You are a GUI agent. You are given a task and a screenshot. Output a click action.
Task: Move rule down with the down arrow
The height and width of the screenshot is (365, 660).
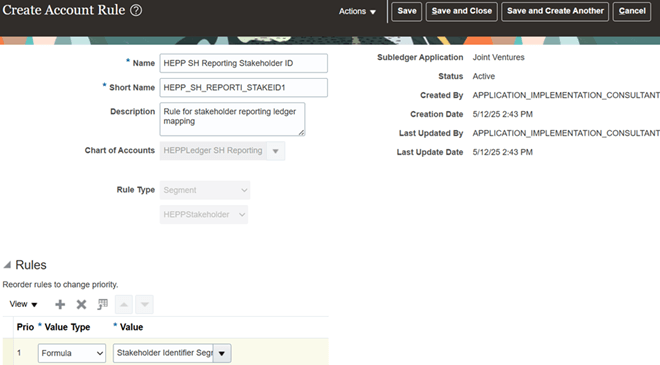coord(144,304)
